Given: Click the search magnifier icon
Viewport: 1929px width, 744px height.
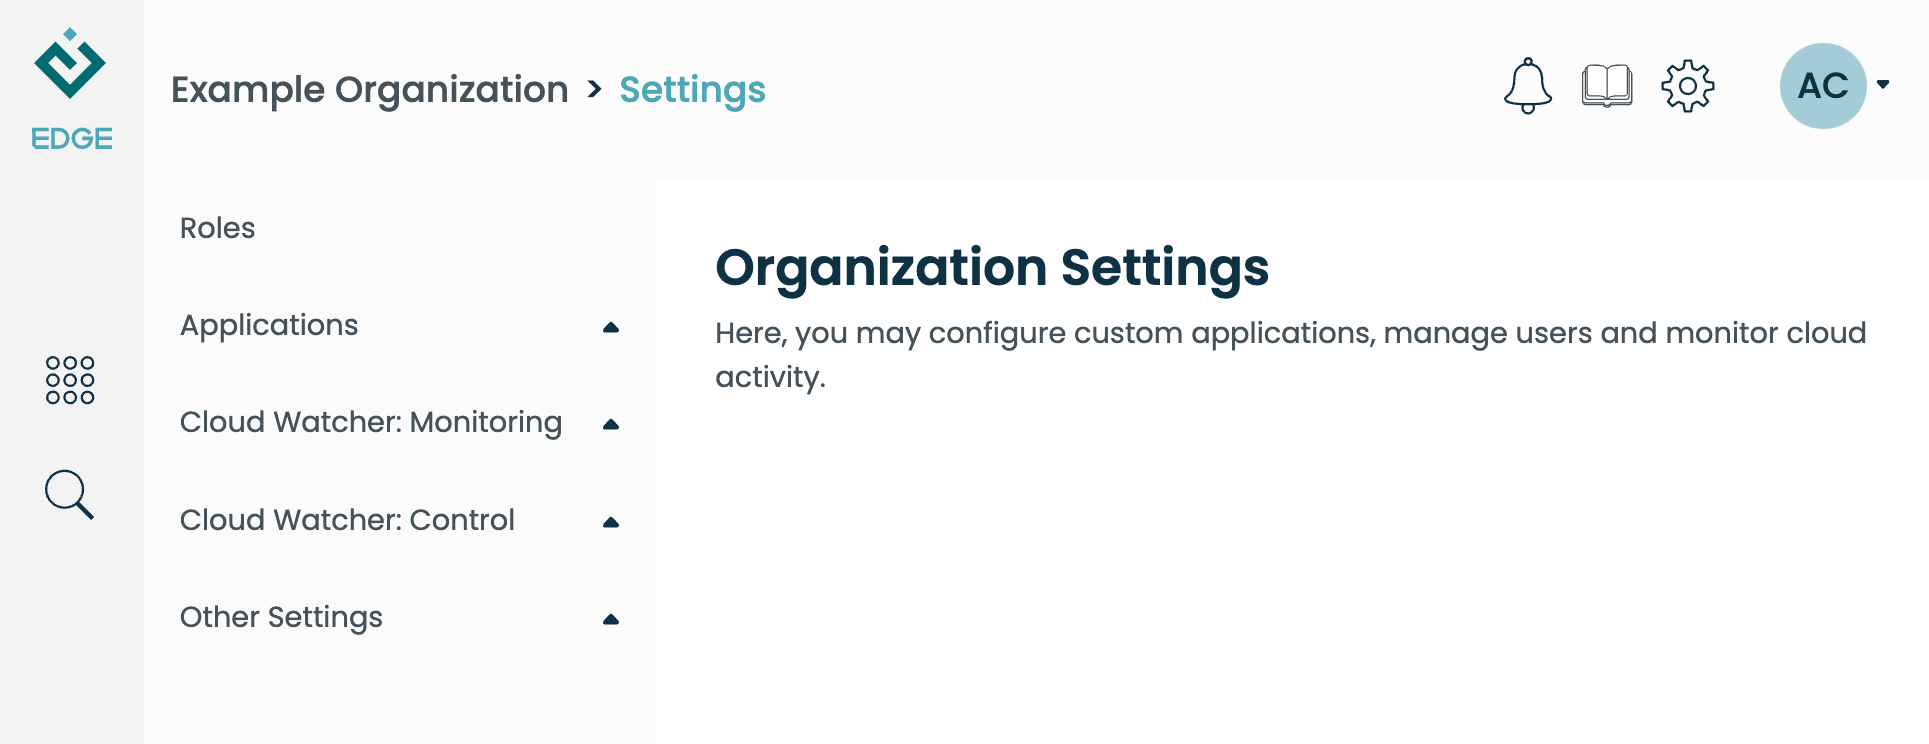Looking at the screenshot, I should tap(69, 494).
